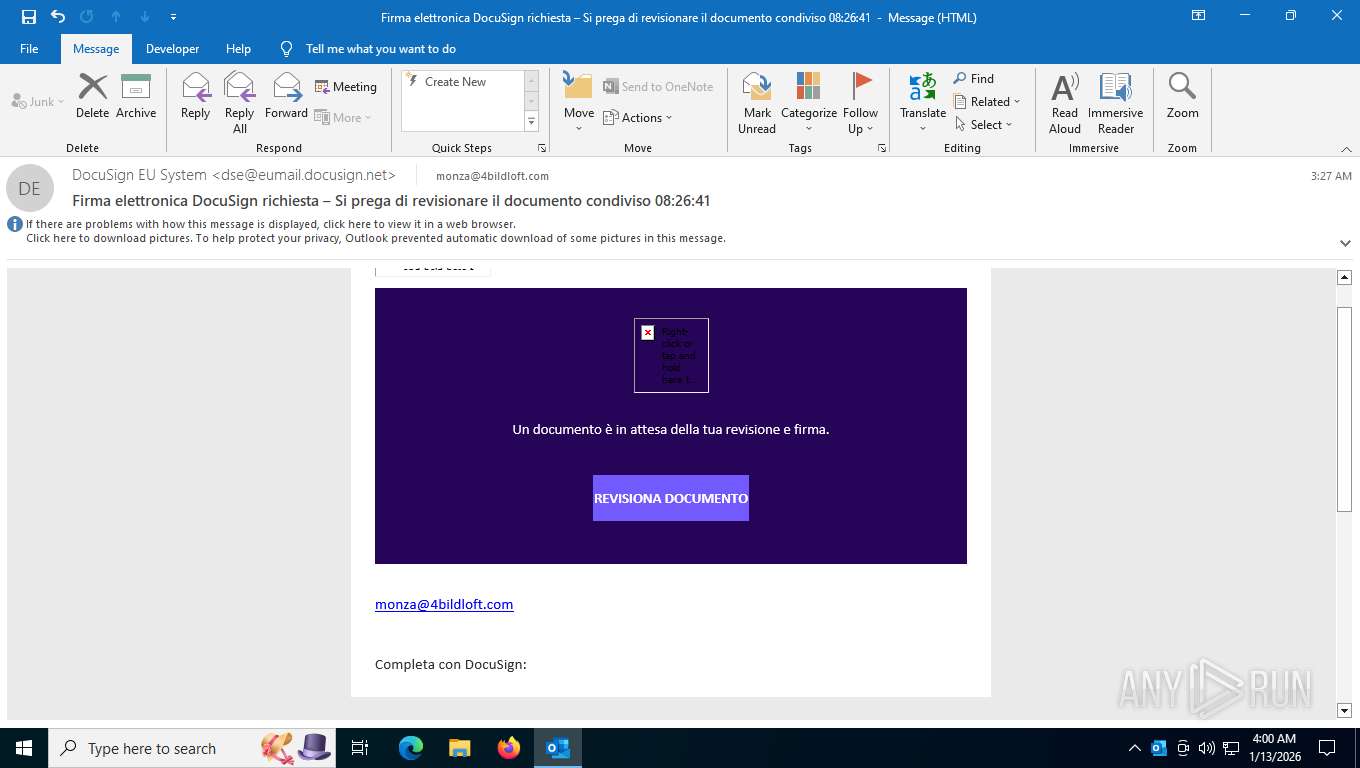
Task: Switch to the Message tab
Action: (96, 48)
